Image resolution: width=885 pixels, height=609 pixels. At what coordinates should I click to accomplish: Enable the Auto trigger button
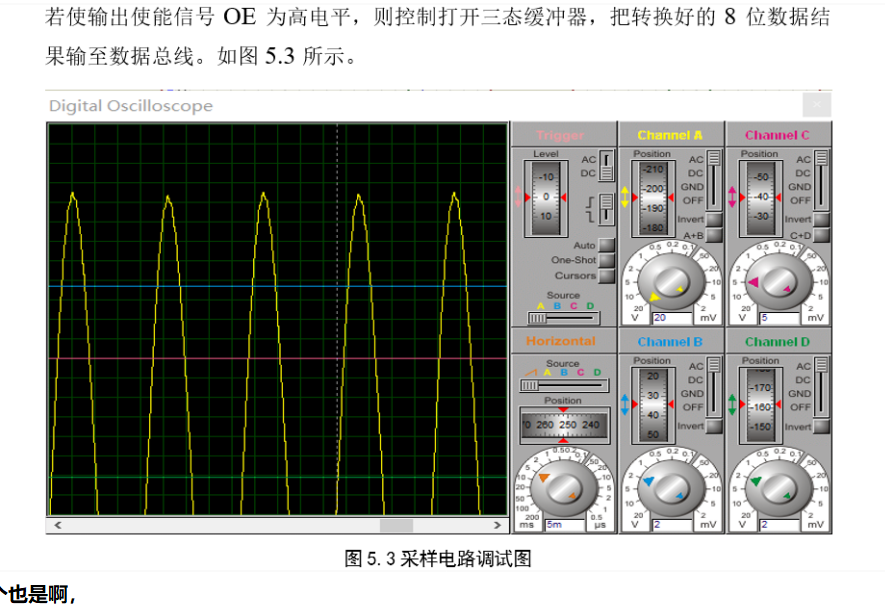[606, 245]
